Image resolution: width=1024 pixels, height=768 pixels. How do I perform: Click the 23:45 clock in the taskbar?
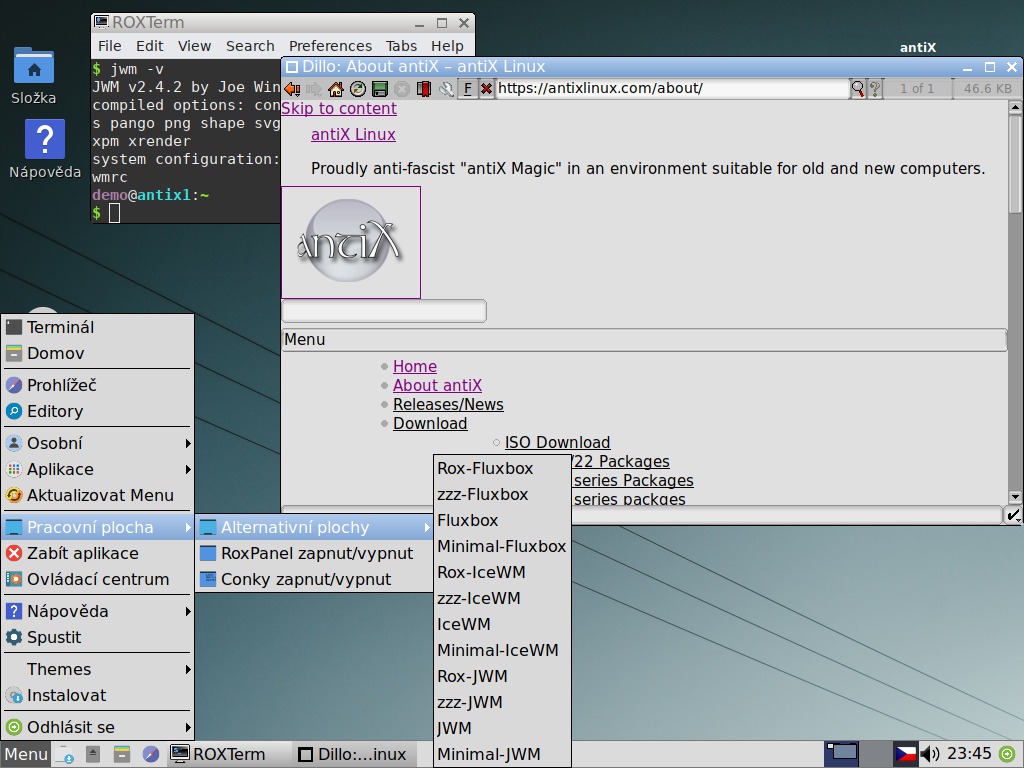[969, 754]
